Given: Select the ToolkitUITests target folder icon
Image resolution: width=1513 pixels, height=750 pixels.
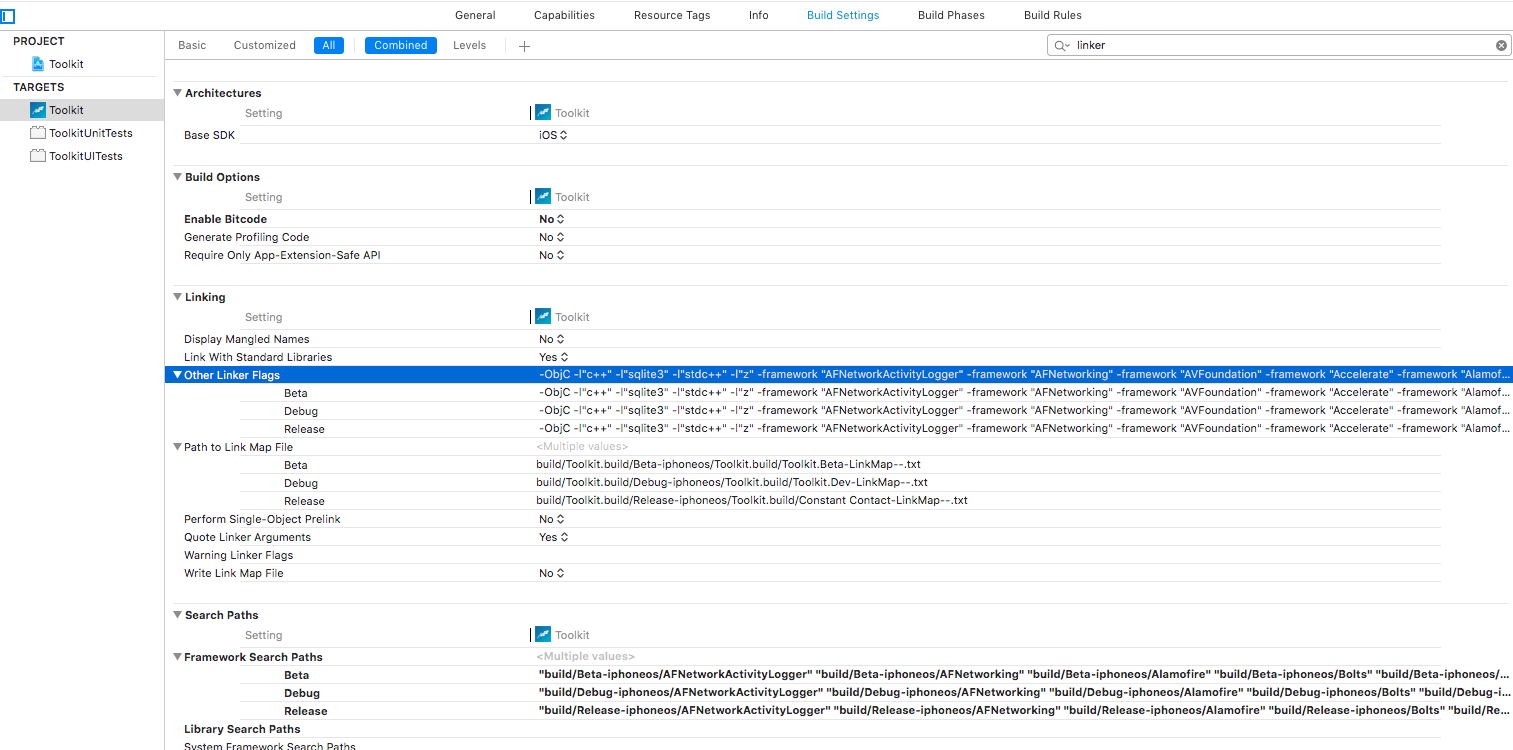Looking at the screenshot, I should [x=38, y=156].
